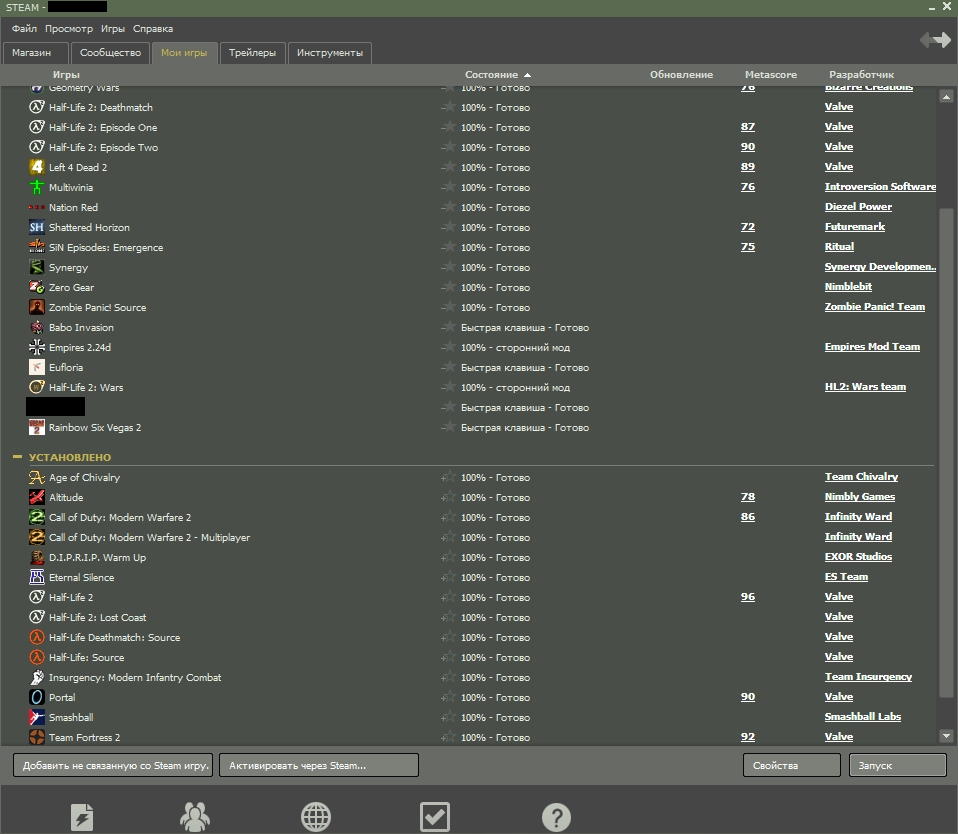Sort by the Разработчик column header
The image size is (958, 834).
tap(861, 75)
